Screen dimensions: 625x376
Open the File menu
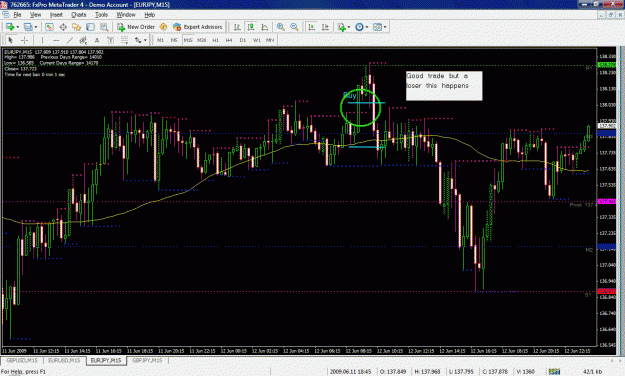point(17,15)
